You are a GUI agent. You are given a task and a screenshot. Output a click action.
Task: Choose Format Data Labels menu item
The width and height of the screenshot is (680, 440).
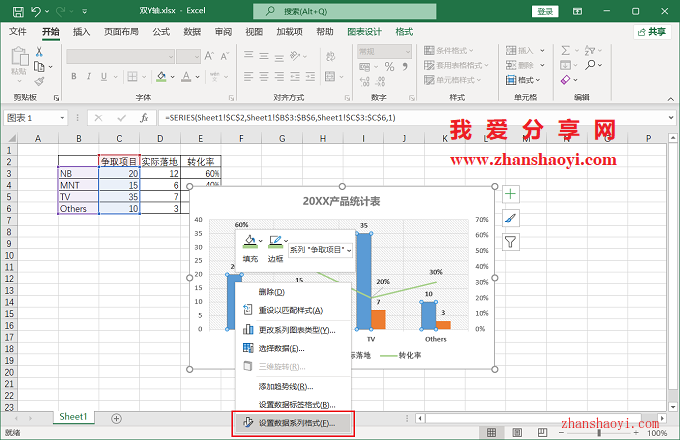[293, 404]
